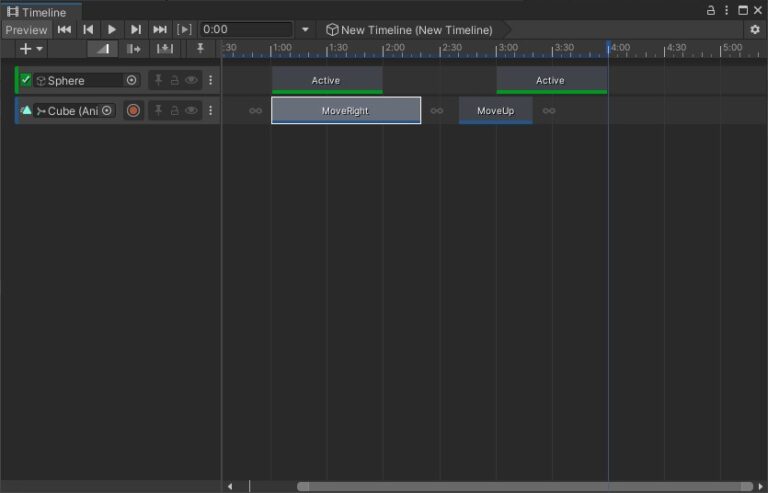Viewport: 768px width, 493px height.
Task: Open the Sphere track's three-dot menu
Action: [x=210, y=80]
